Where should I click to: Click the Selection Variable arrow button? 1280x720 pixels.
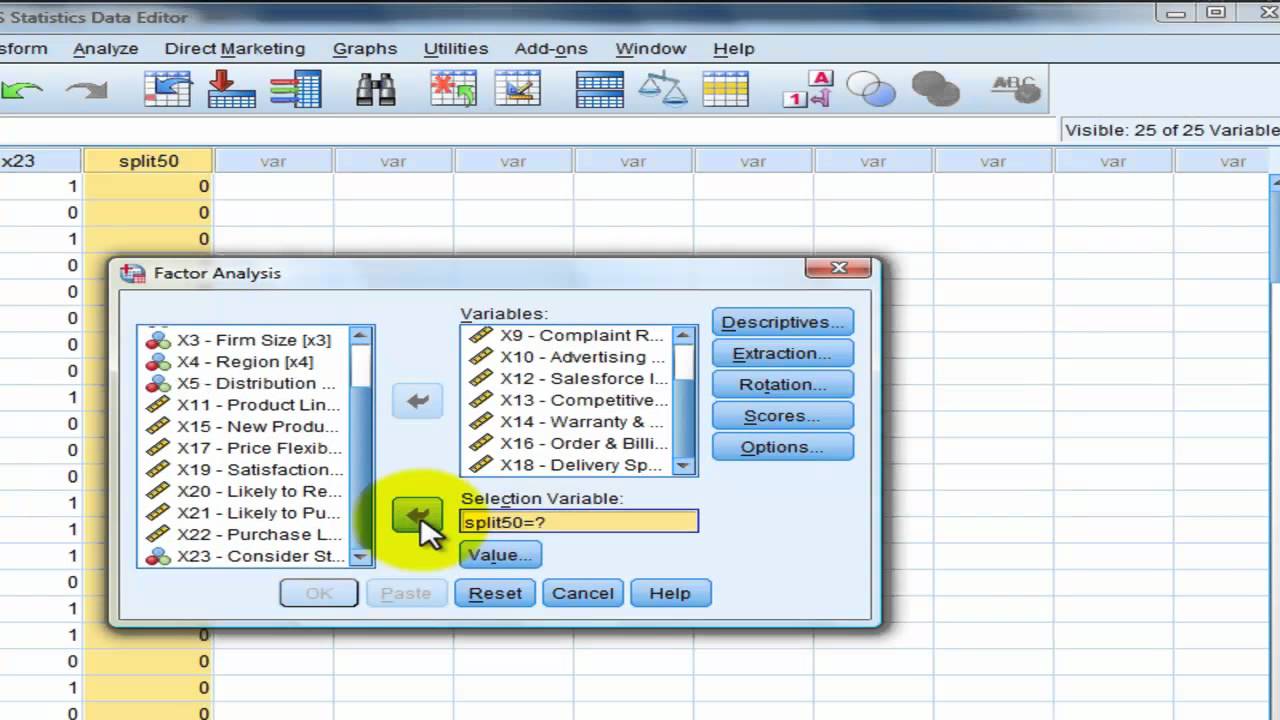[417, 516]
